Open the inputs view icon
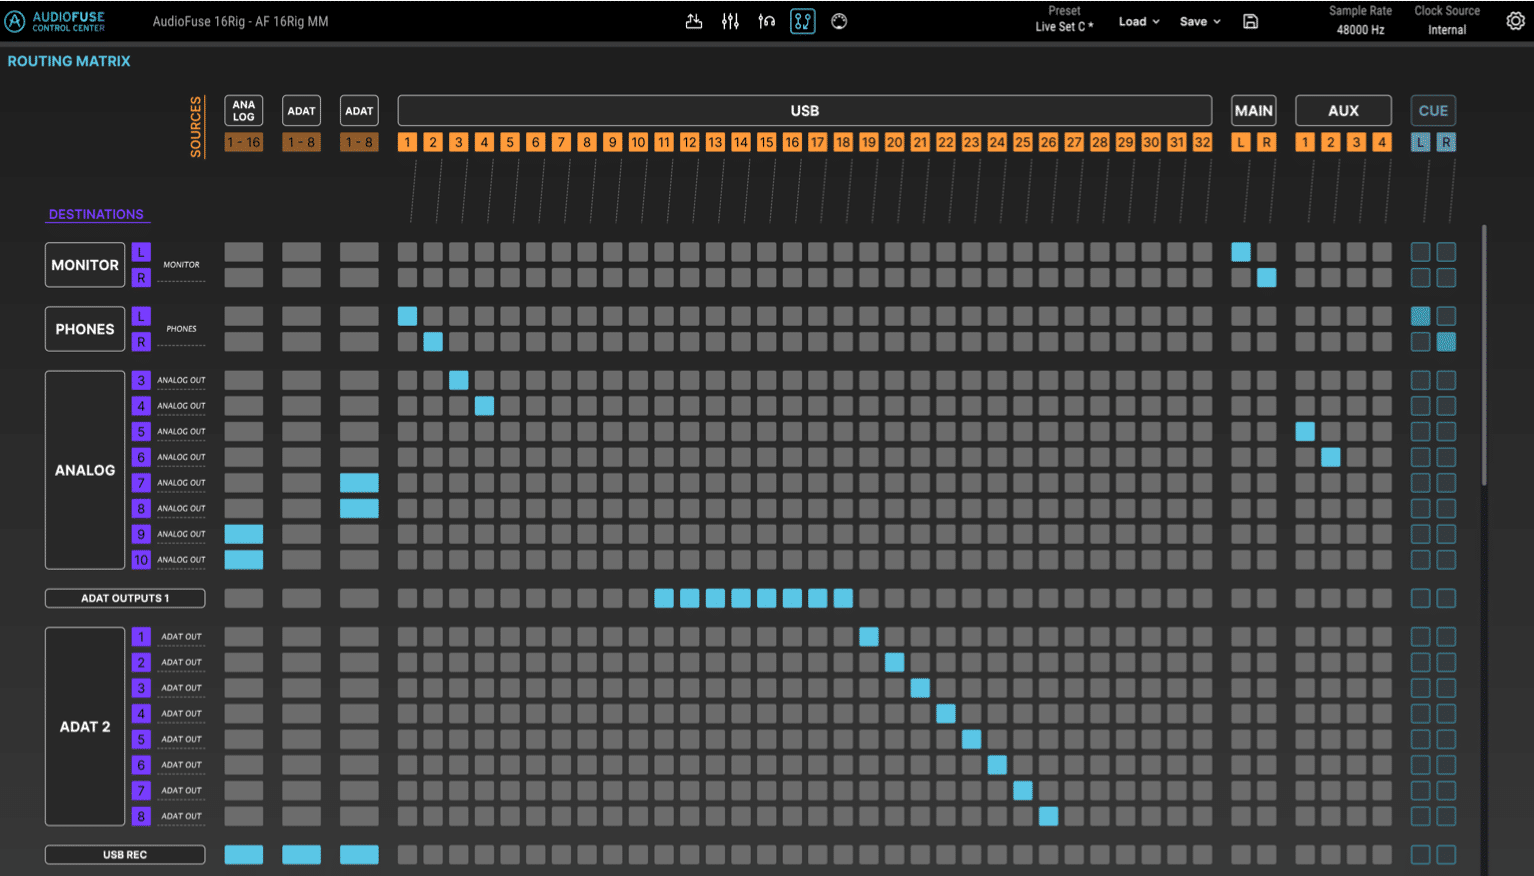The width and height of the screenshot is (1534, 876). click(x=693, y=21)
